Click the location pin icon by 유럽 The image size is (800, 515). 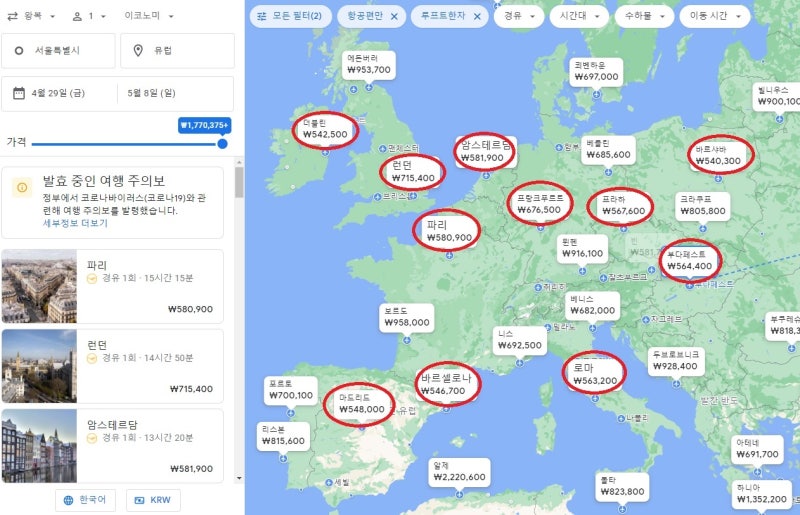click(x=138, y=51)
